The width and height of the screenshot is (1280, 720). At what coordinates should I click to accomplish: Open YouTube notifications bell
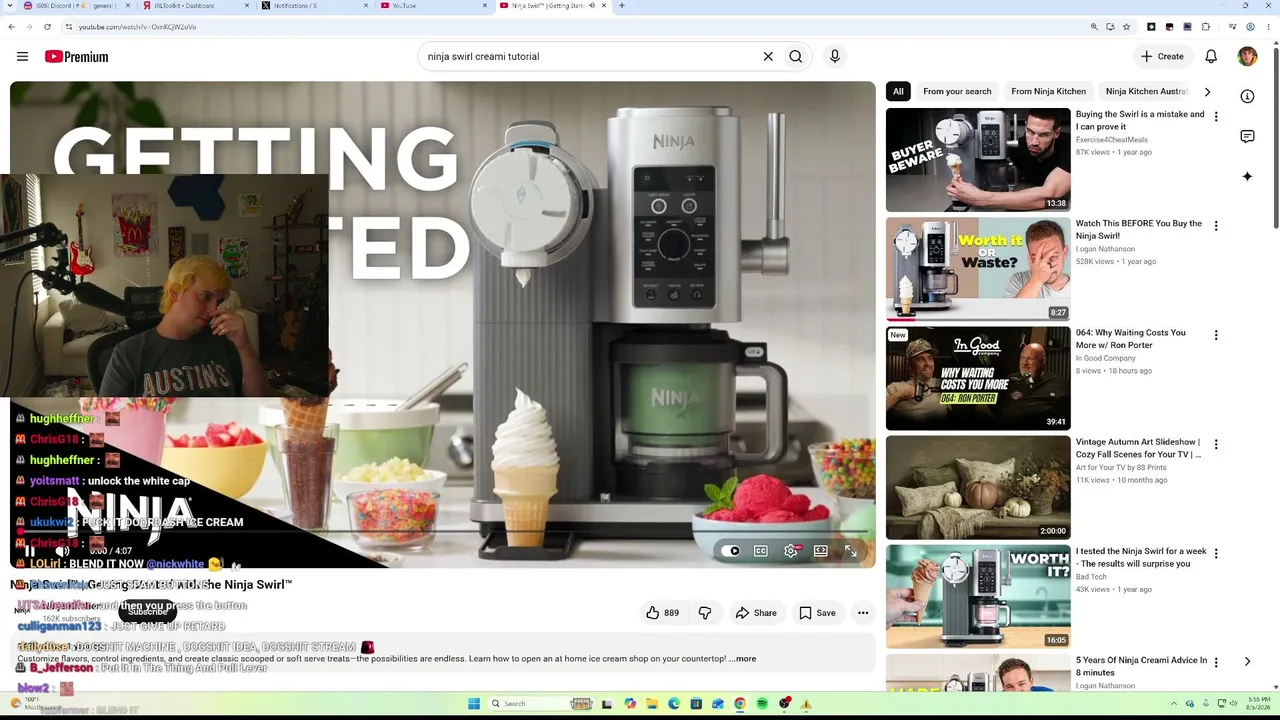1211,57
